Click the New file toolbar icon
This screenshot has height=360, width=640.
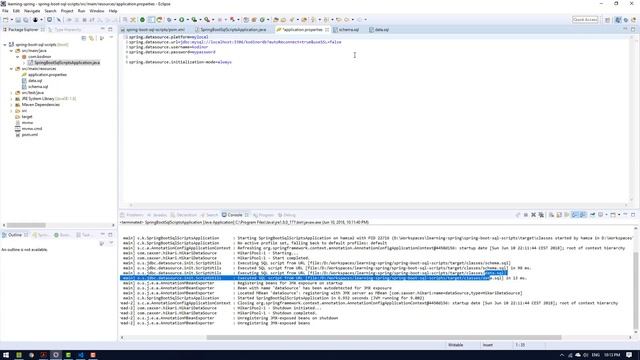pos(5,20)
